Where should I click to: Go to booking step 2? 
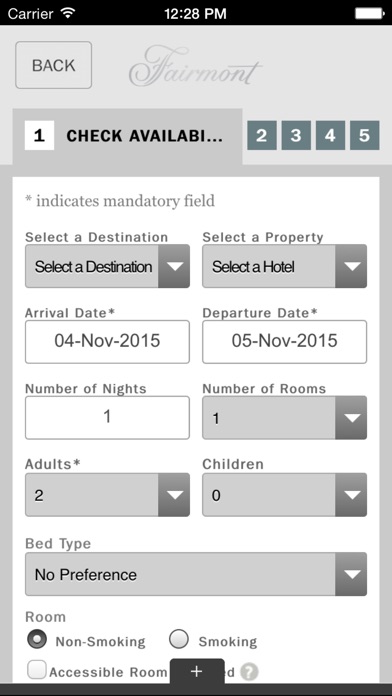(x=262, y=135)
